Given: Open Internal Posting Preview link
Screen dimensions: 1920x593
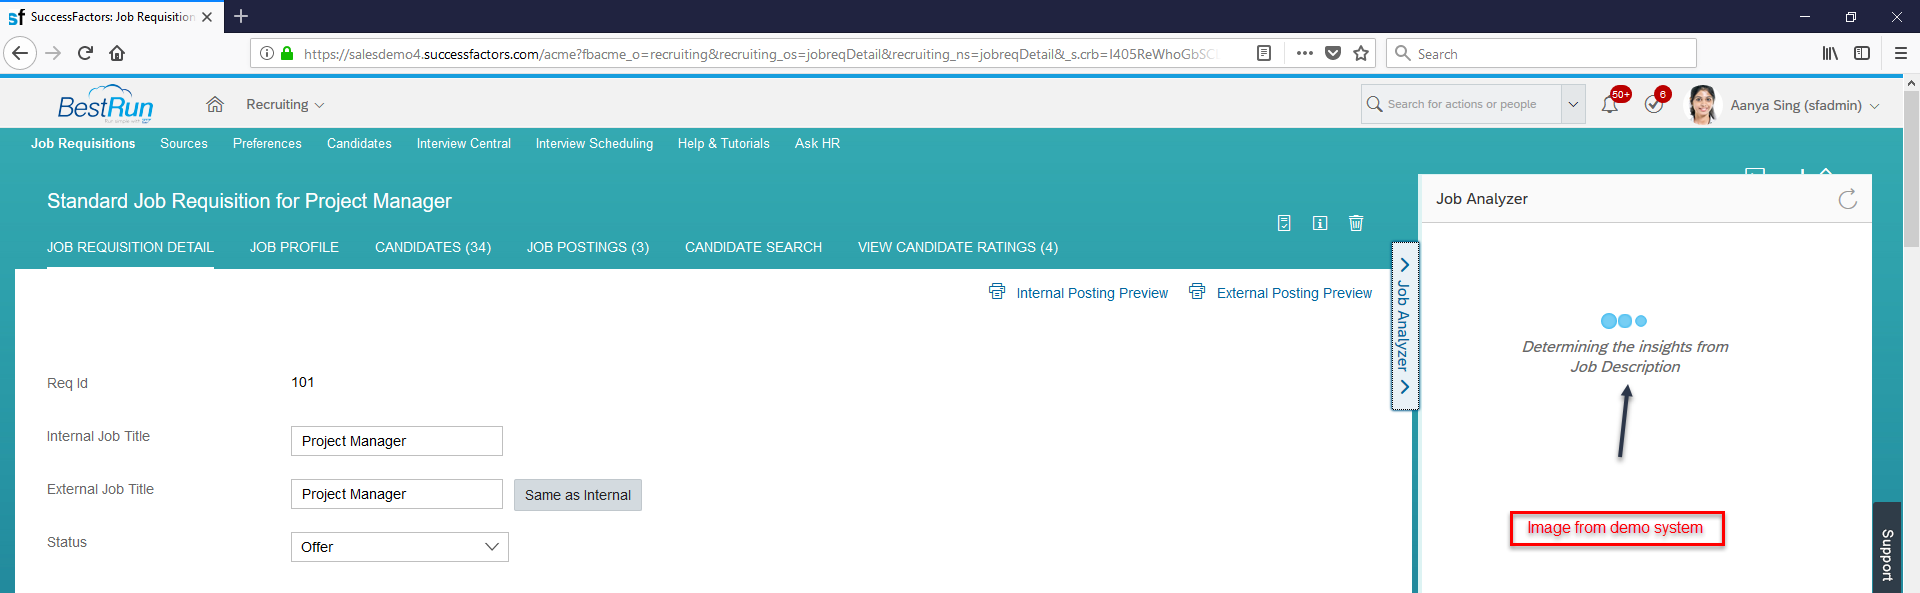Looking at the screenshot, I should (1092, 293).
